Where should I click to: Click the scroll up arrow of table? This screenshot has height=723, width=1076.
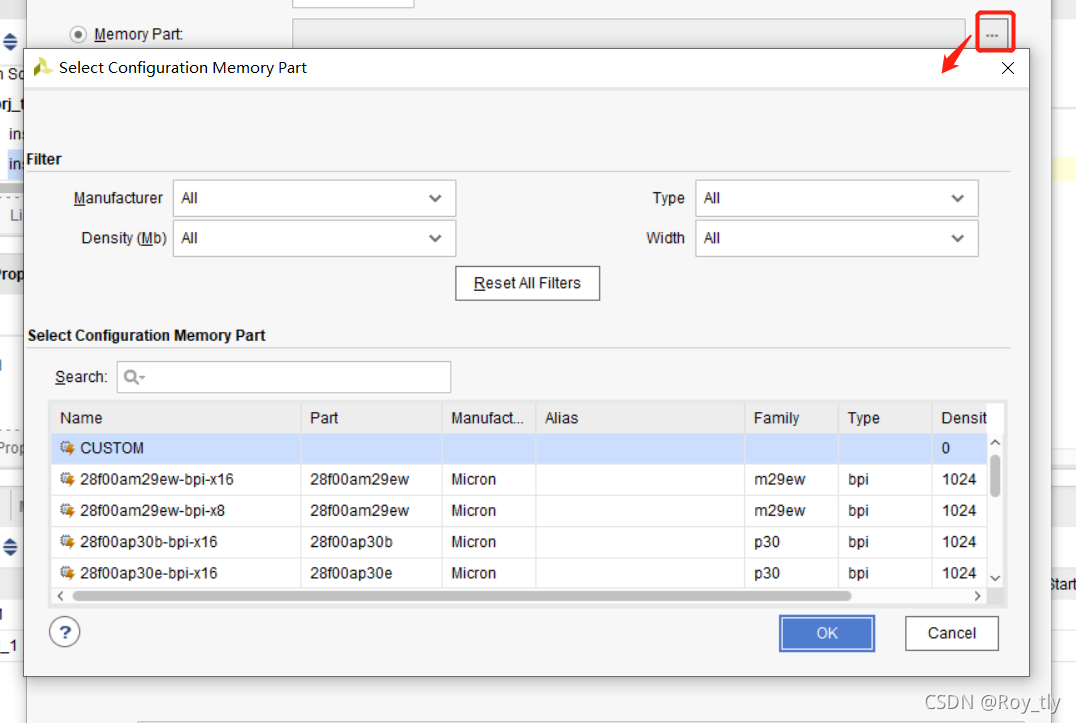pos(995,442)
